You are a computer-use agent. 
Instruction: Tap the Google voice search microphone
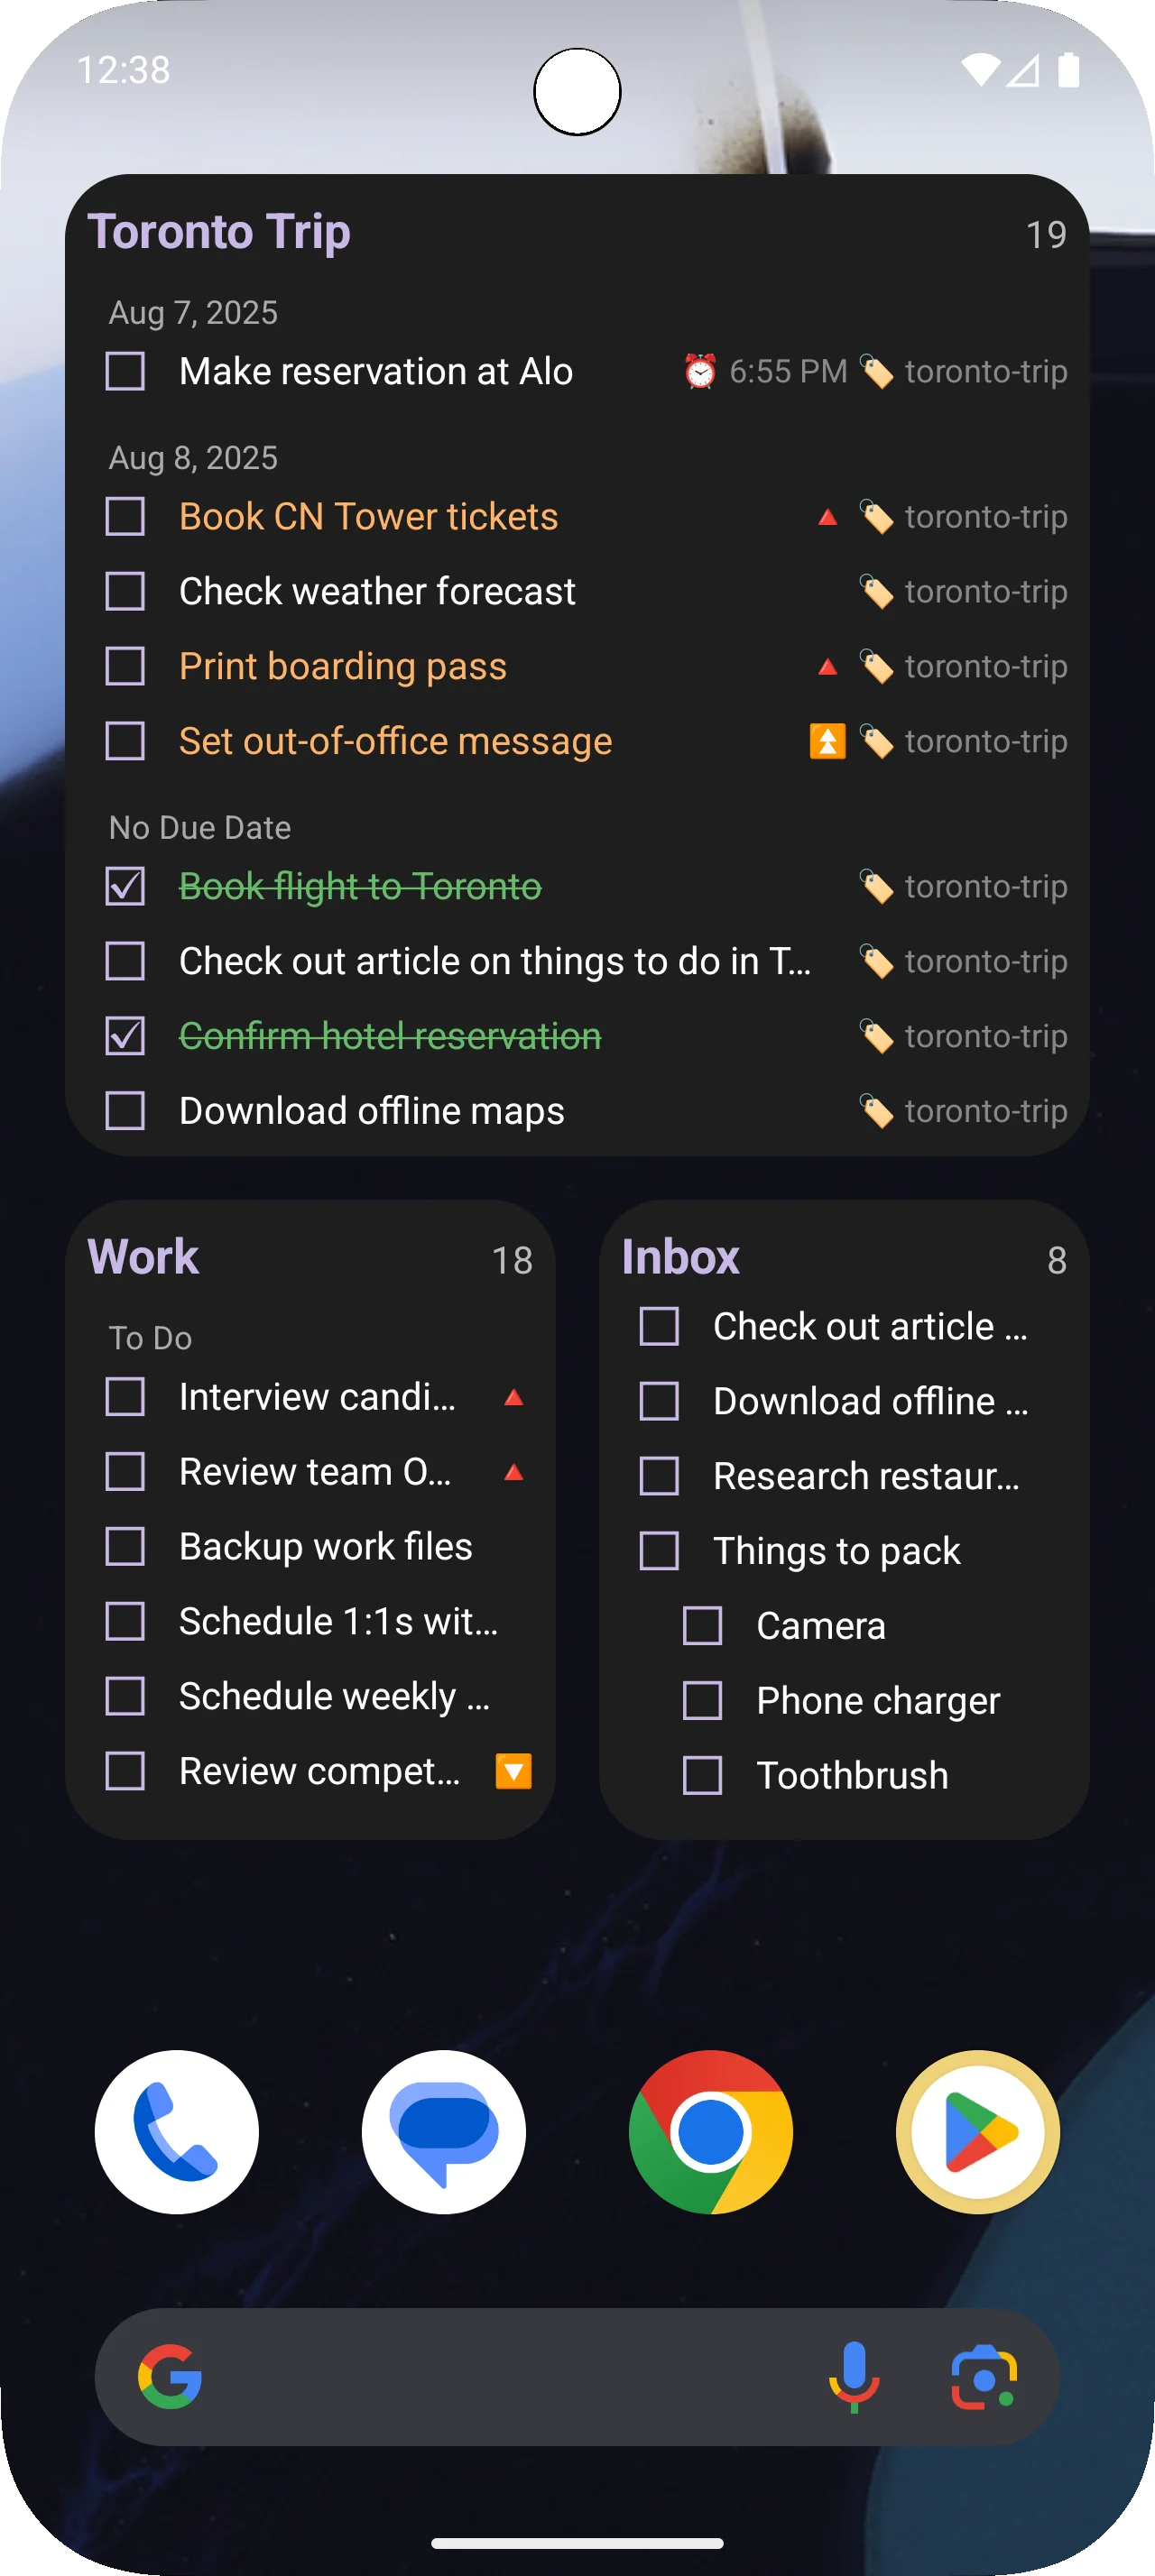(x=853, y=2376)
